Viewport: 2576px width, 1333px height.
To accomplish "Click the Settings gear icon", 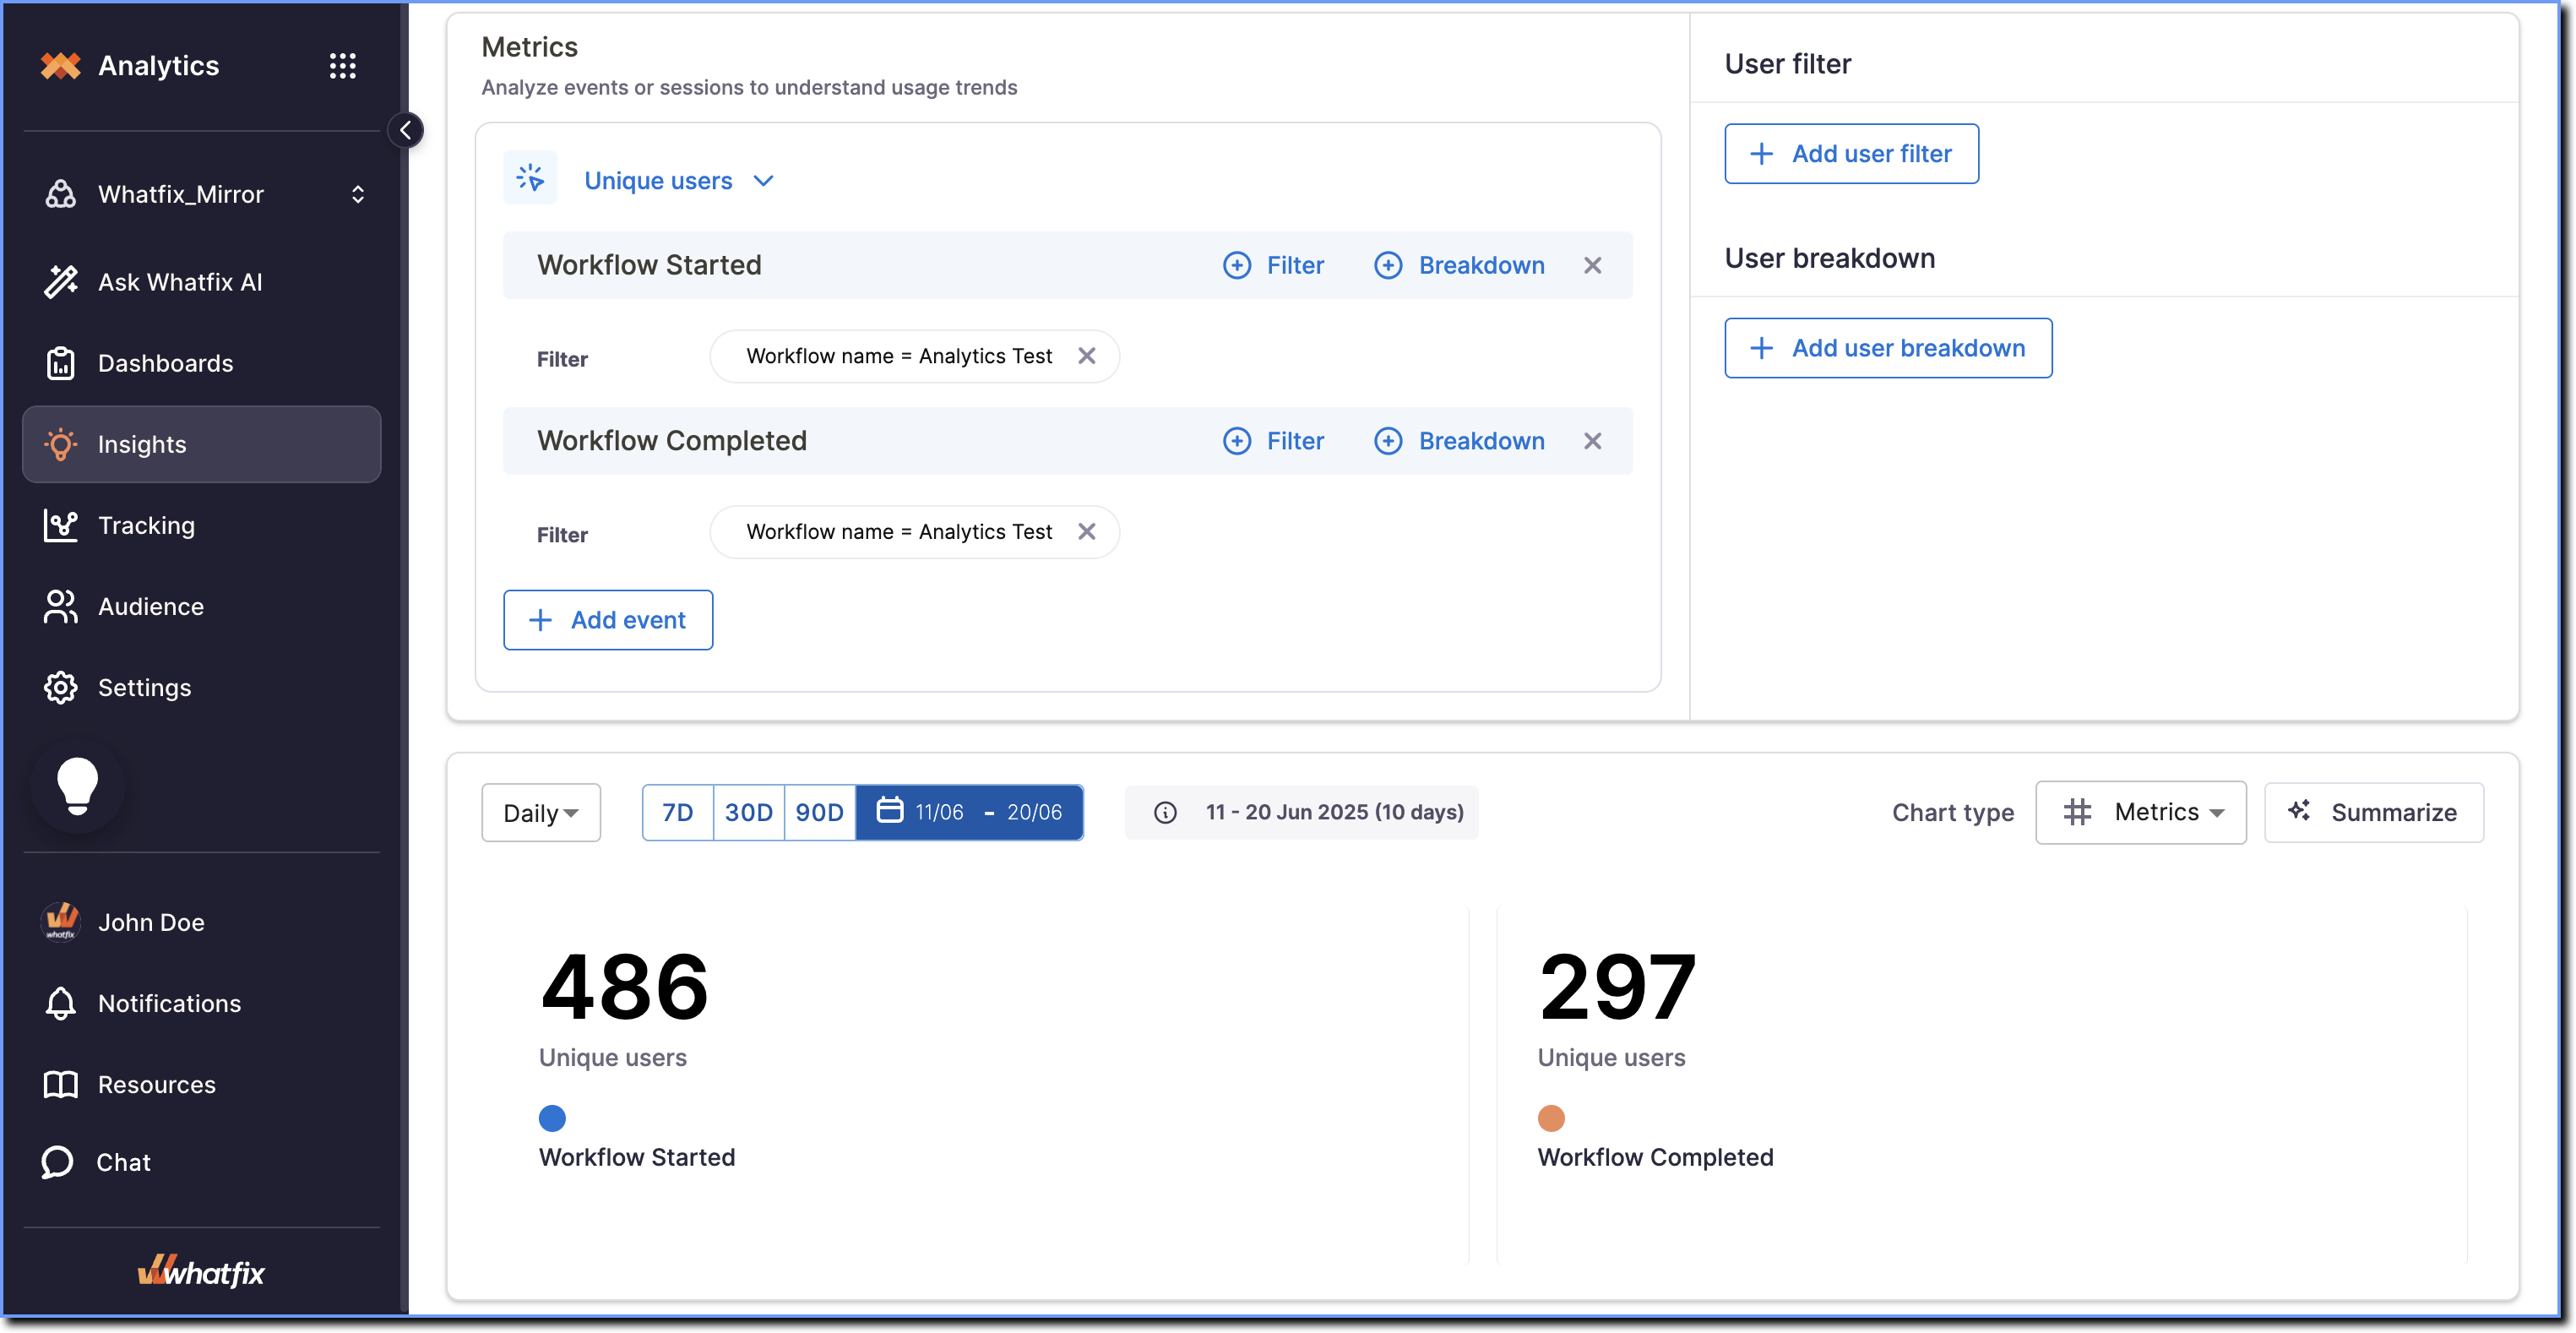I will coord(61,687).
